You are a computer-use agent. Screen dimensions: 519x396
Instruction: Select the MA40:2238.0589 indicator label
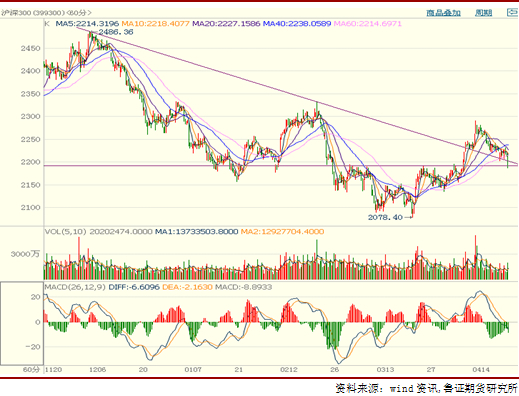(x=297, y=24)
